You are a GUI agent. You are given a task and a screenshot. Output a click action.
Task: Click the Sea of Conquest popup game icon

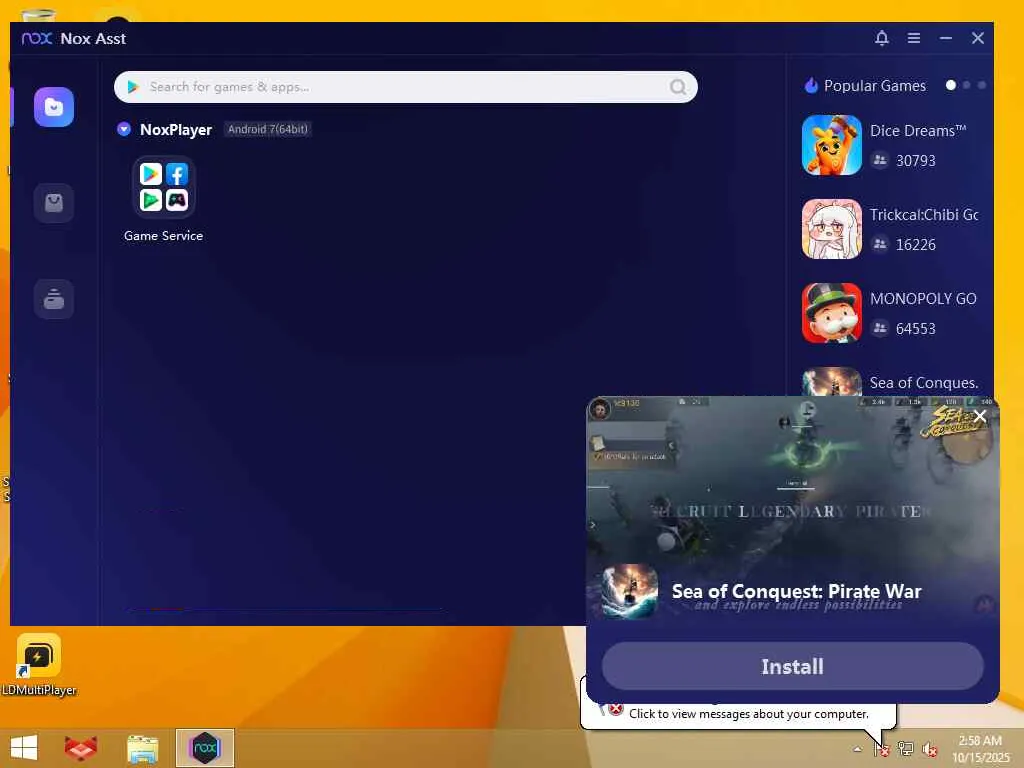[x=630, y=591]
